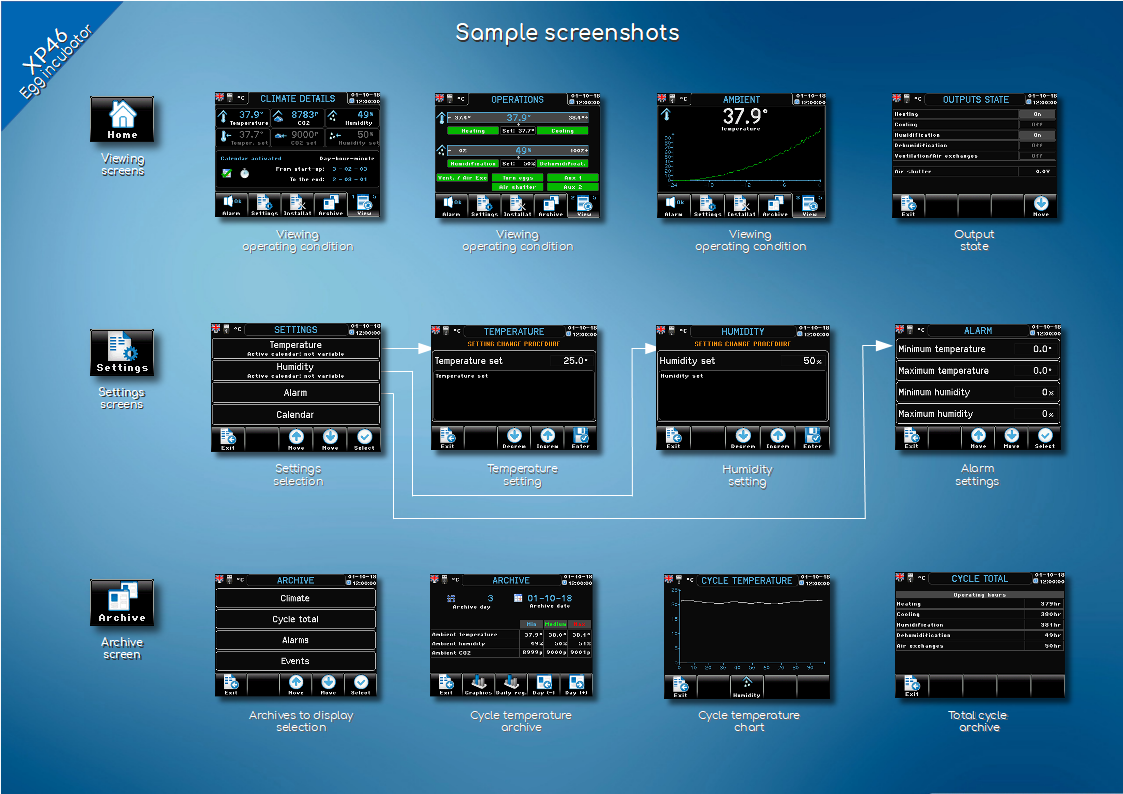The height and width of the screenshot is (794, 1123).
Task: Click 'Ambient temperature' row in Archive table
Action: tap(511, 634)
